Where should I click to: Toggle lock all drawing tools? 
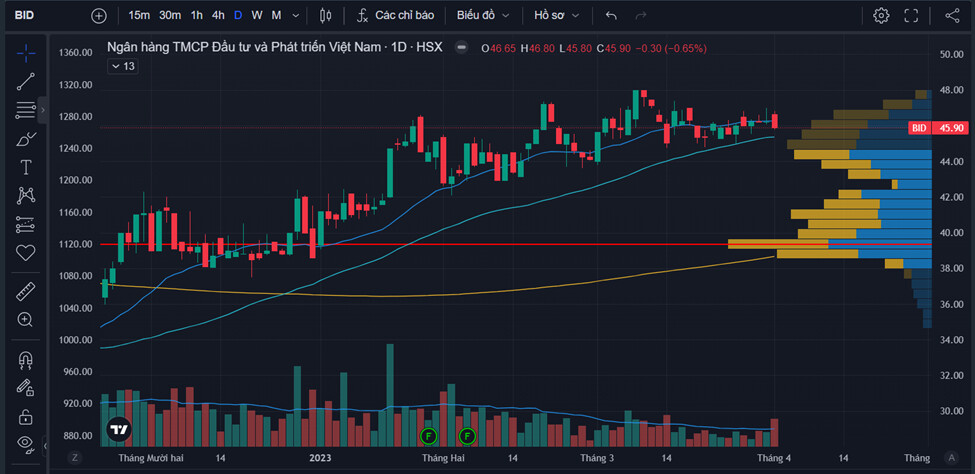pyautogui.click(x=26, y=416)
